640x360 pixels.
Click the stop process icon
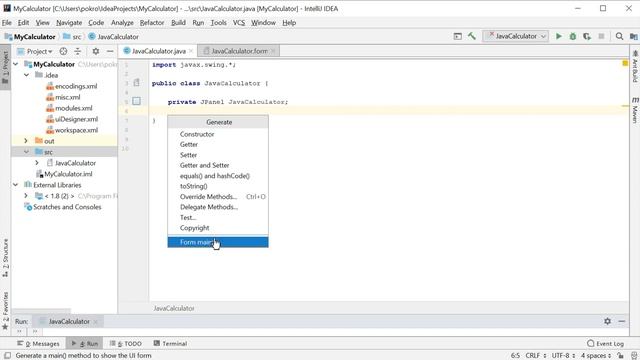coord(601,36)
